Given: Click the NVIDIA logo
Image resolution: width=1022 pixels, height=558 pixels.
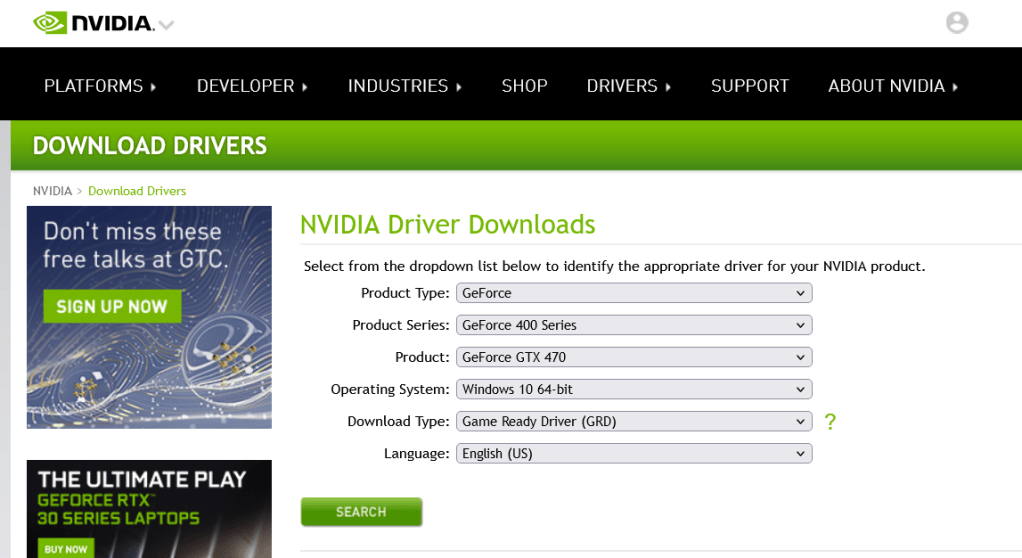Looking at the screenshot, I should [x=93, y=23].
